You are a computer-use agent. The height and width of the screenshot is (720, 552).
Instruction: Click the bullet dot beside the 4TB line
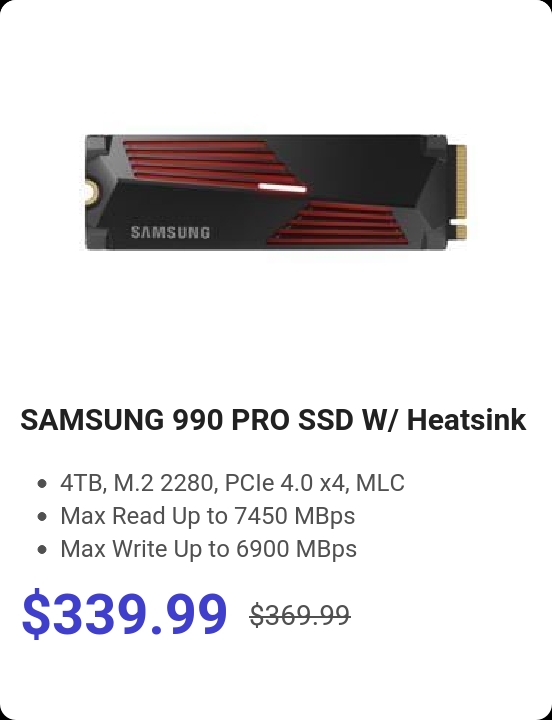click(42, 483)
